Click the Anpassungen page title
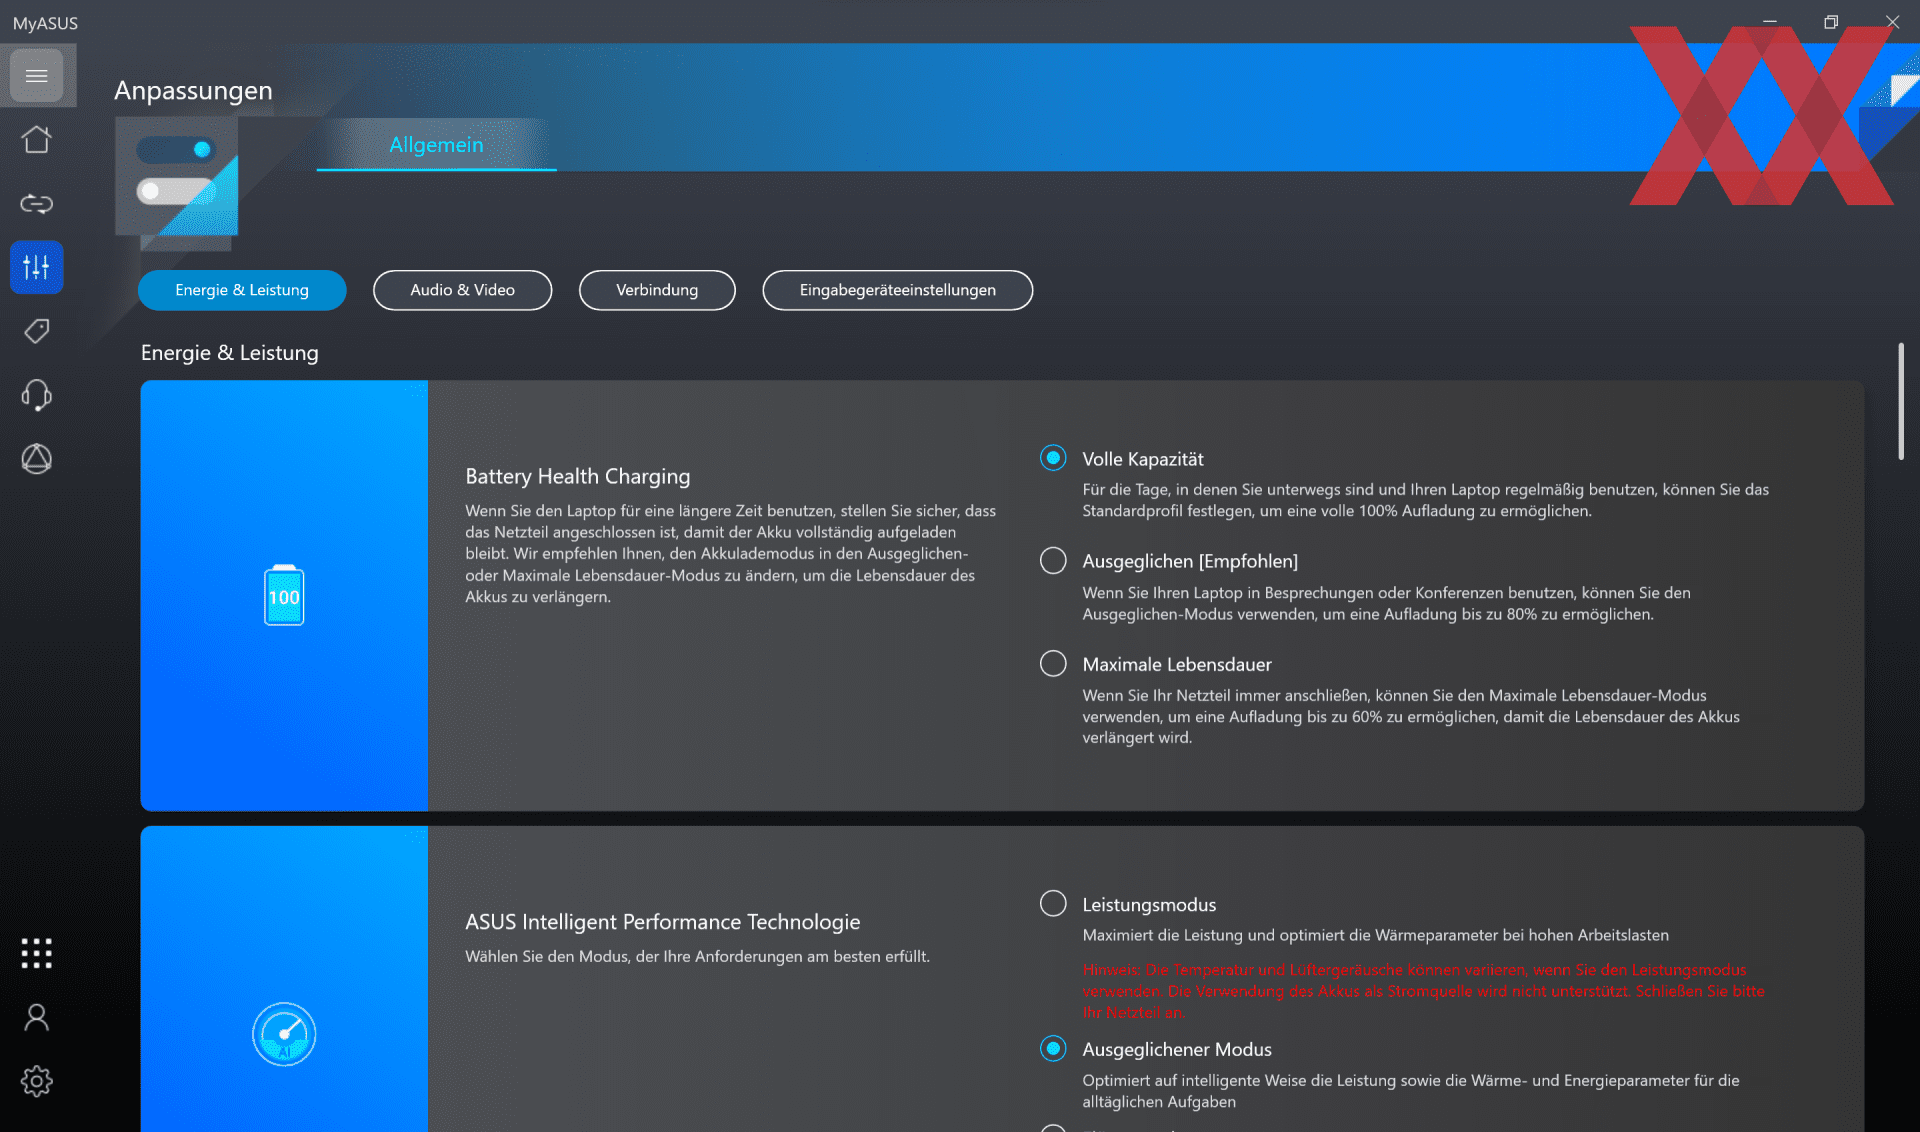Viewport: 1920px width, 1132px height. (x=193, y=90)
